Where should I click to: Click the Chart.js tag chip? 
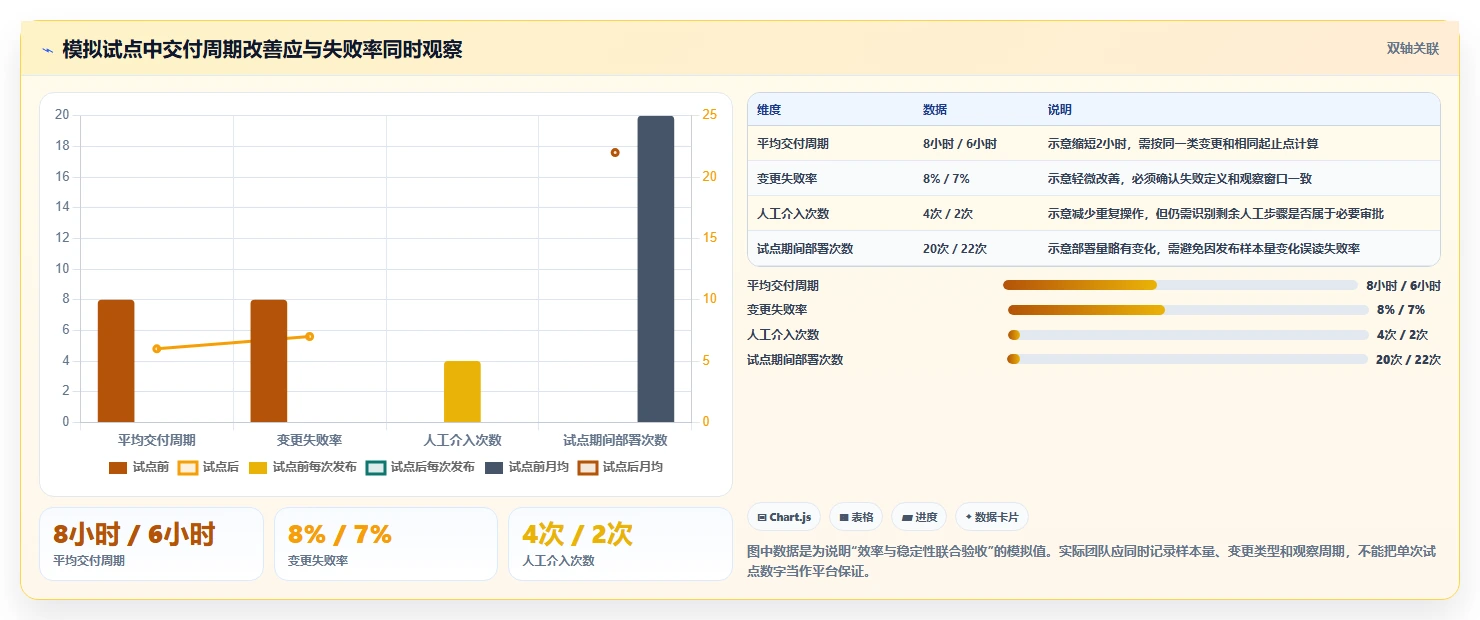pos(784,517)
